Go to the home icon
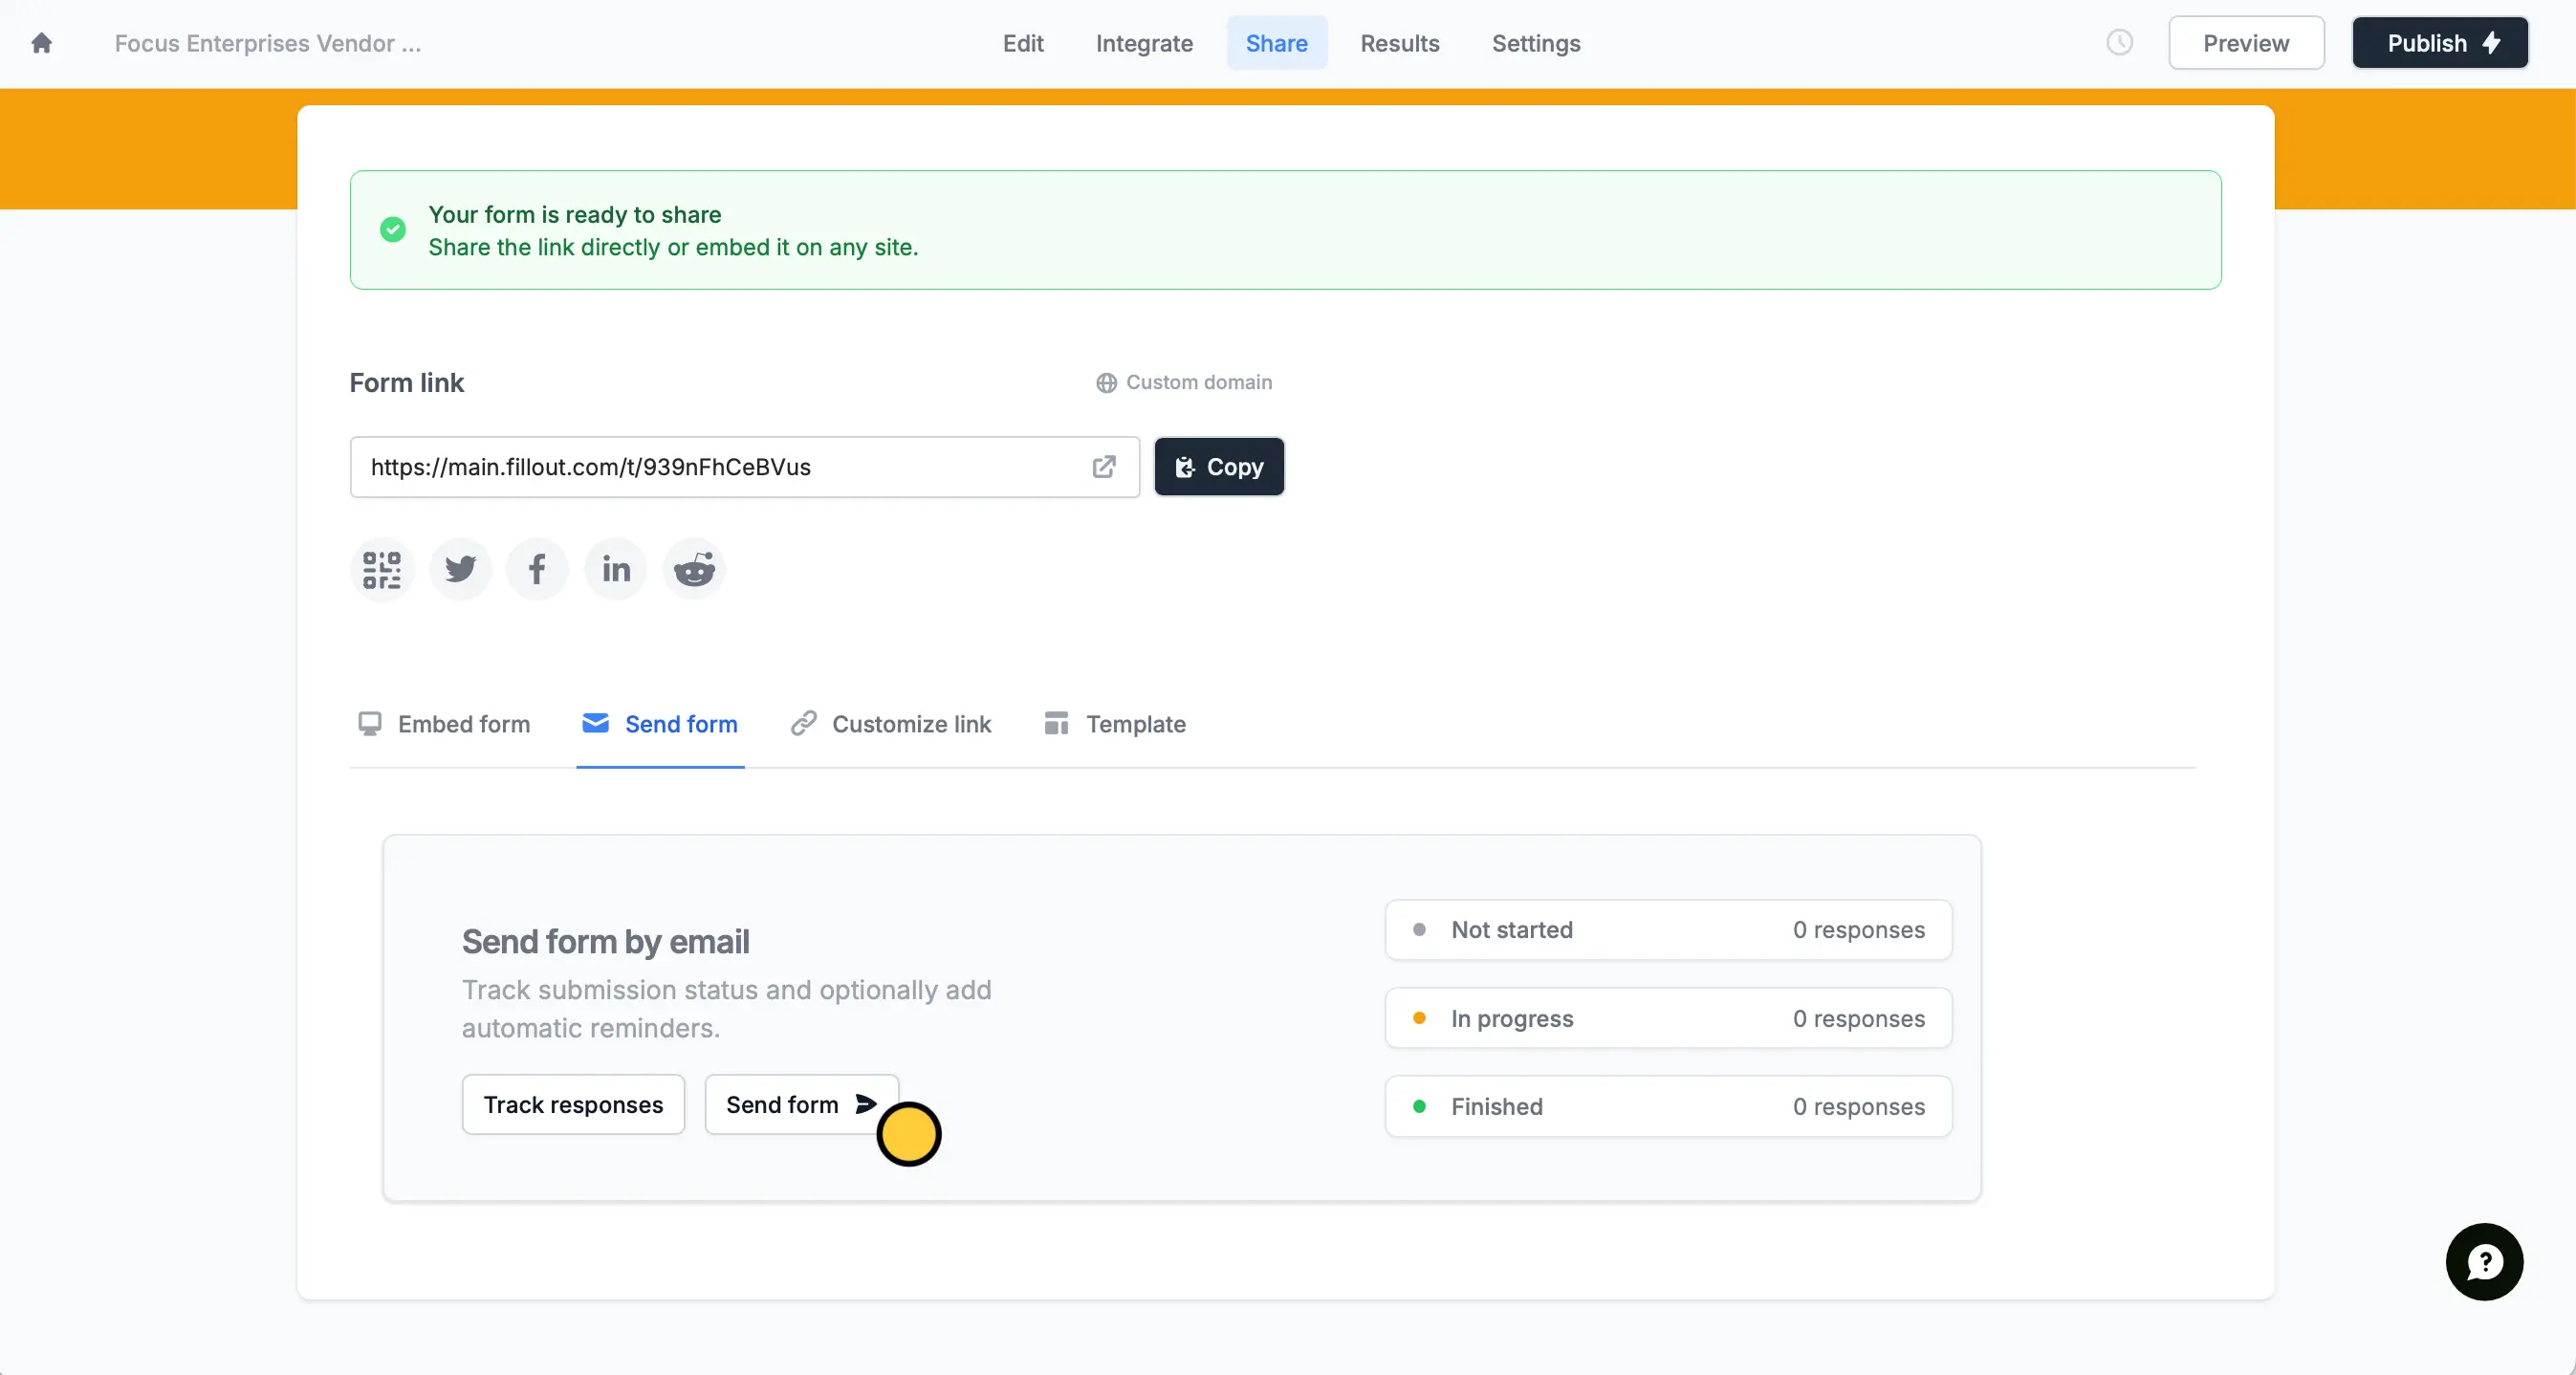Screen dimensions: 2576x1375 (x=41, y=43)
